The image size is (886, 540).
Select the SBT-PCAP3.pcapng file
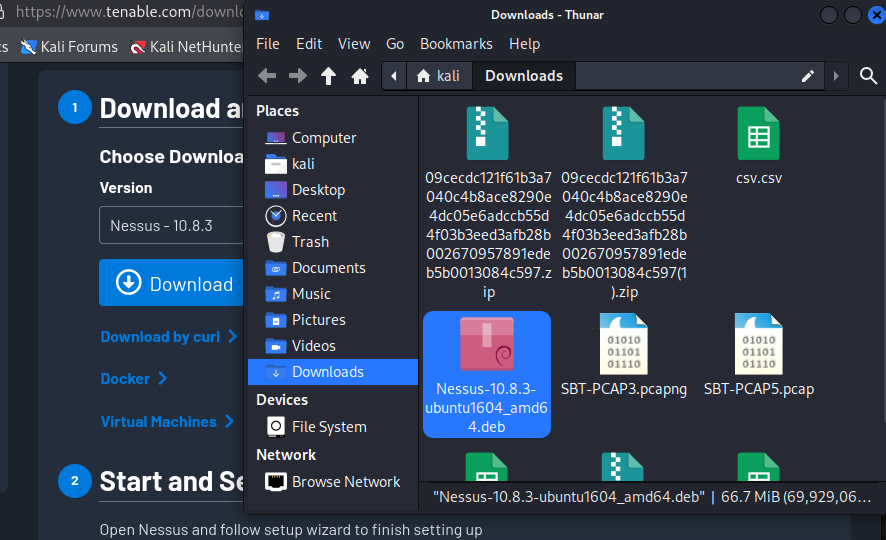624,356
